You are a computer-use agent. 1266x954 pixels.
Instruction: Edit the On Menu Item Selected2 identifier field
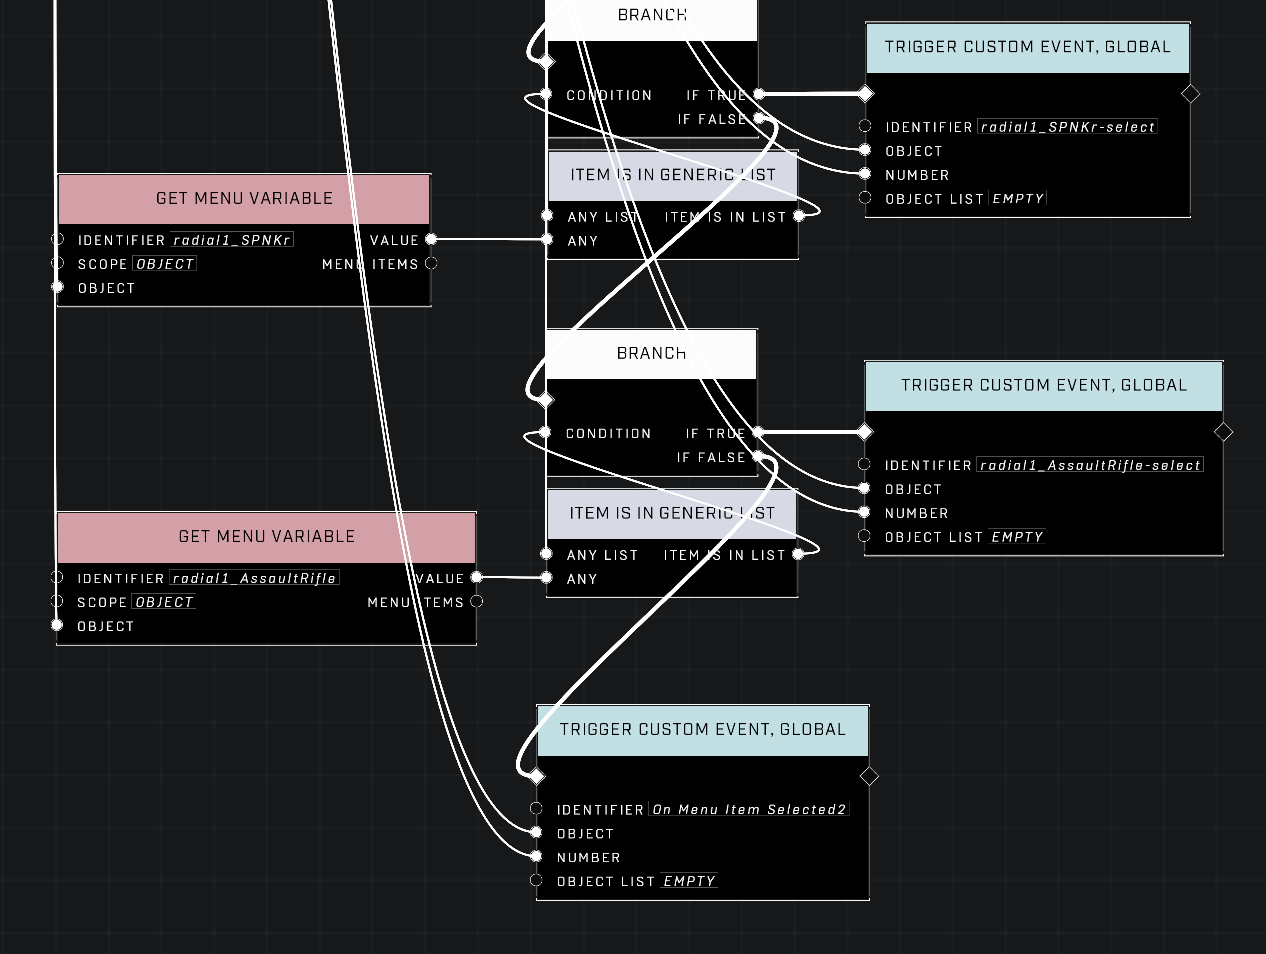click(x=749, y=809)
